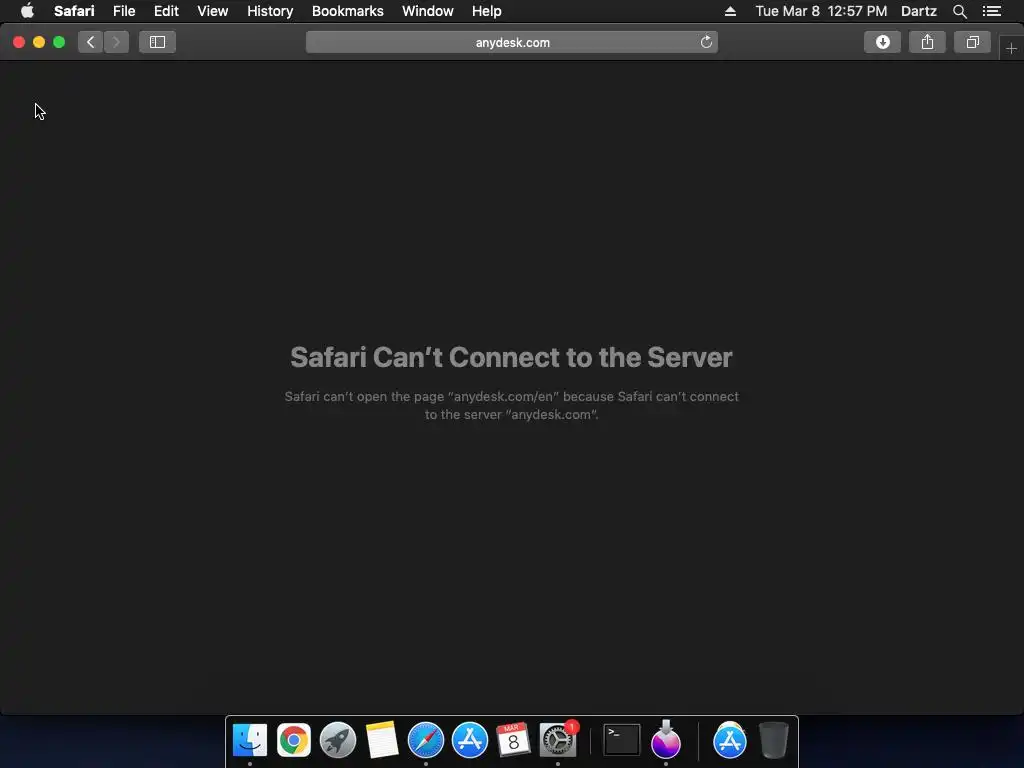Open the Safari application menu

pos(74,11)
